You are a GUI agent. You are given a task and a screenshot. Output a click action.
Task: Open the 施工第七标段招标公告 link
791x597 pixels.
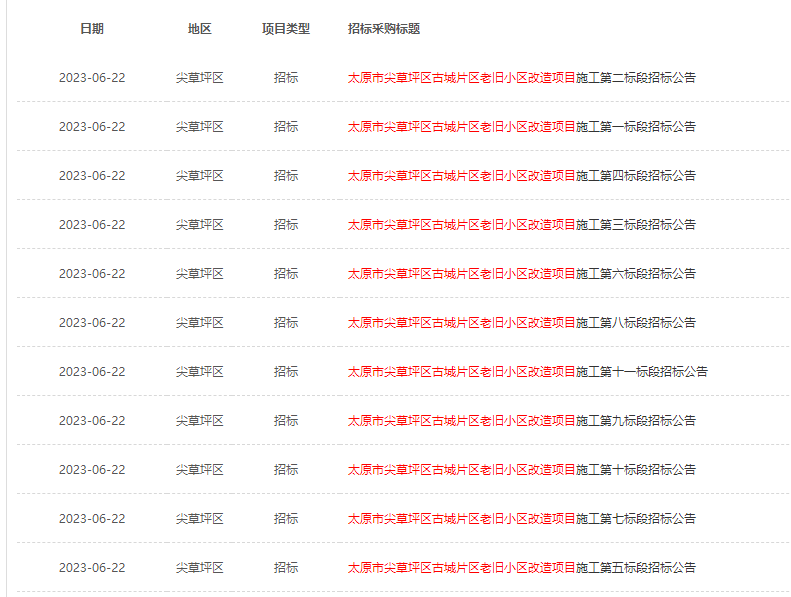click(x=522, y=518)
